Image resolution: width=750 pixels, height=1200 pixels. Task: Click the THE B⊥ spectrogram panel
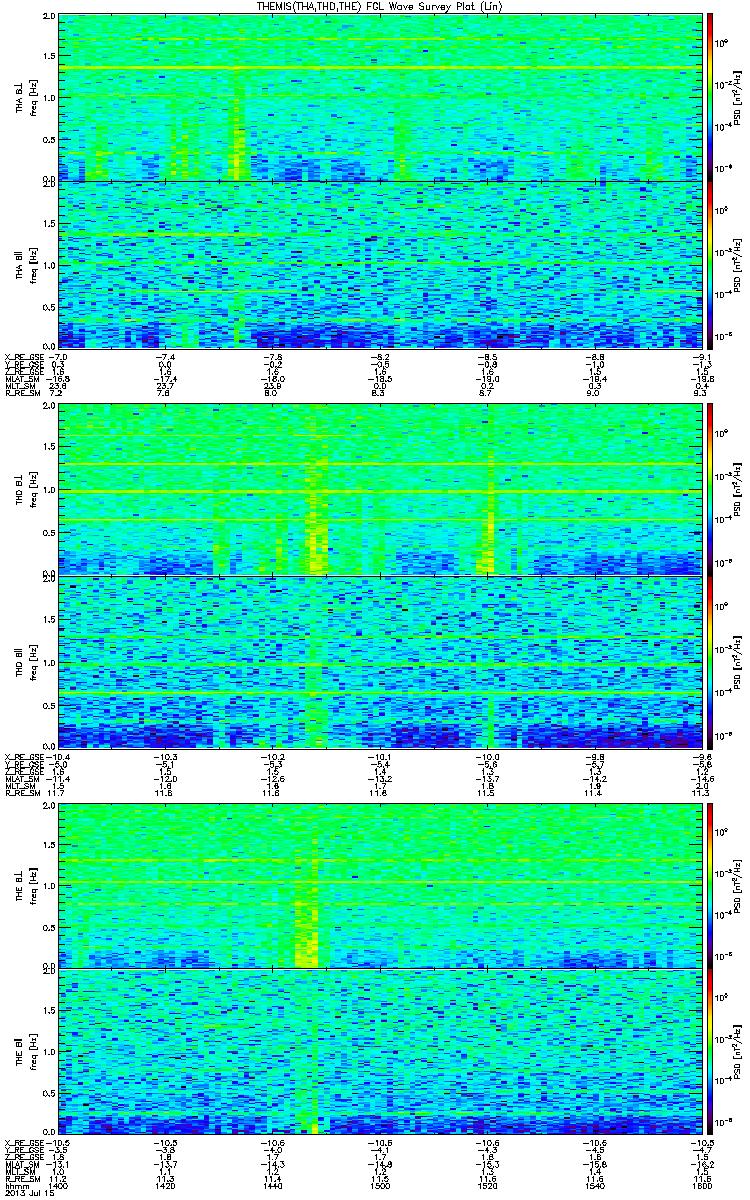pos(378,886)
